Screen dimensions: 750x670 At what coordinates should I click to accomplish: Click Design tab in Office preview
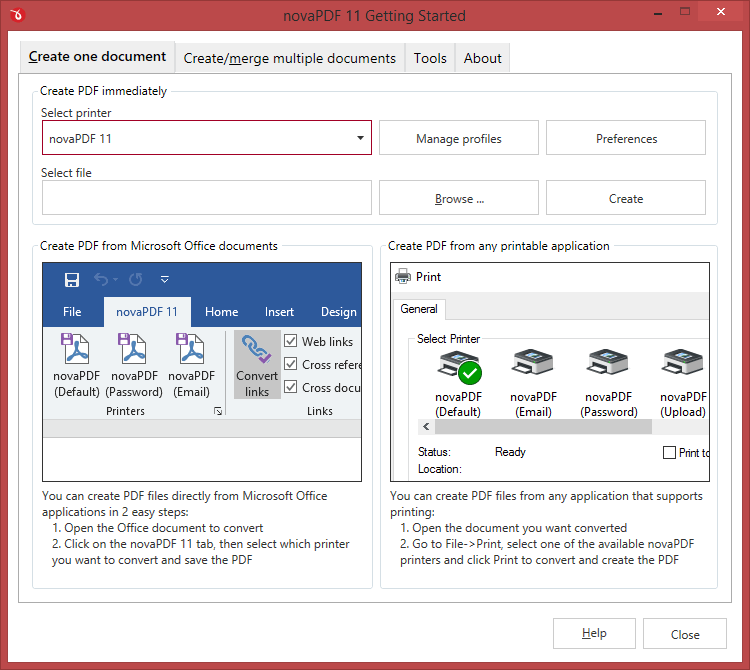(x=338, y=312)
